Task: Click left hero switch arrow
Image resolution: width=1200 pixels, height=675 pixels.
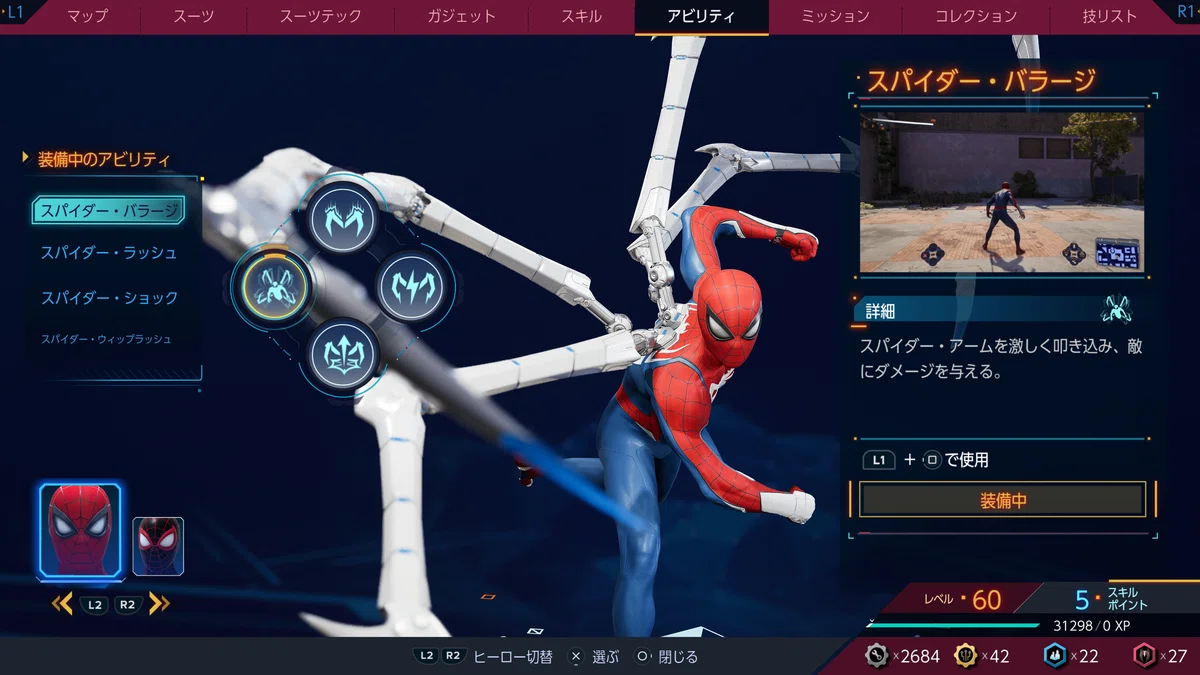Action: pos(62,603)
